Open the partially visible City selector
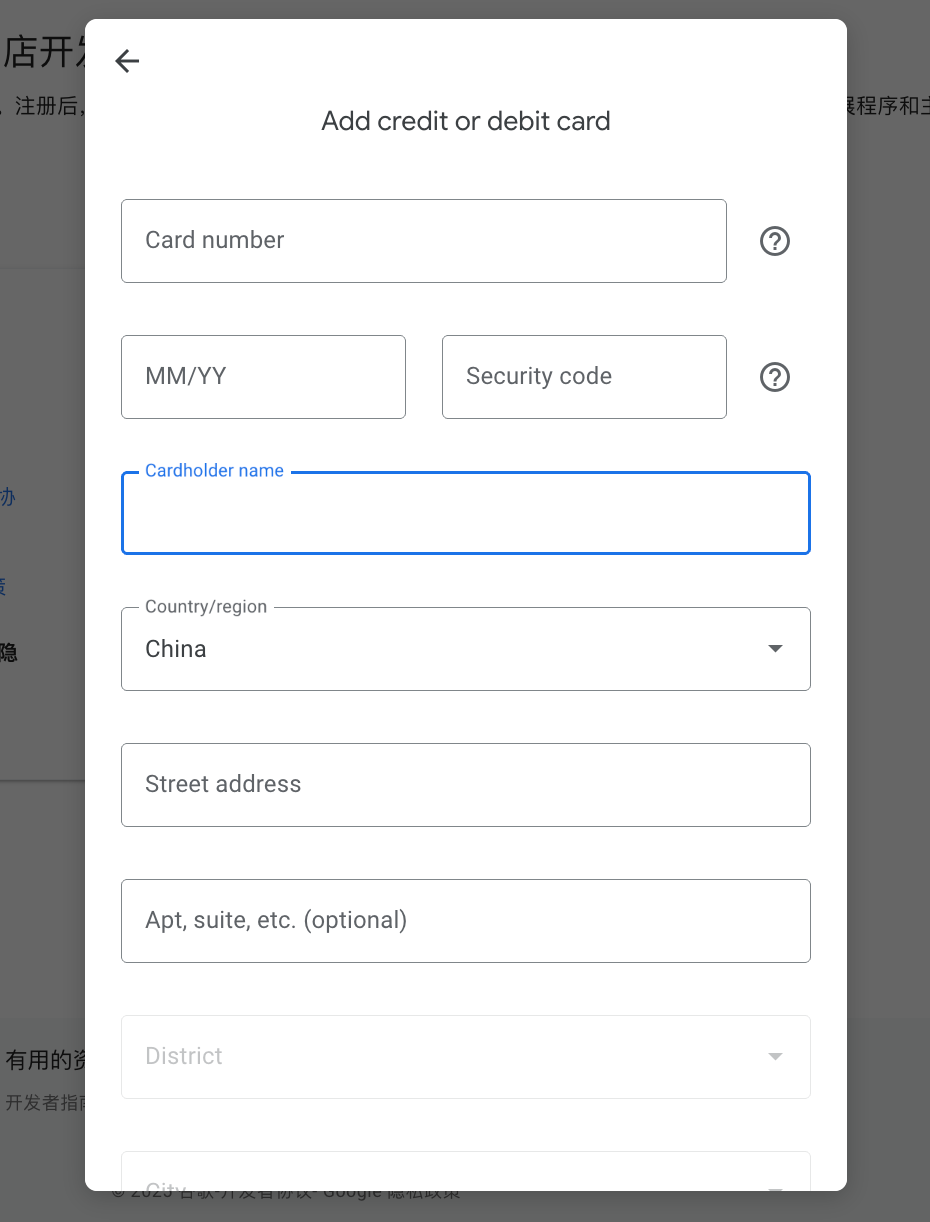 tap(466, 1171)
